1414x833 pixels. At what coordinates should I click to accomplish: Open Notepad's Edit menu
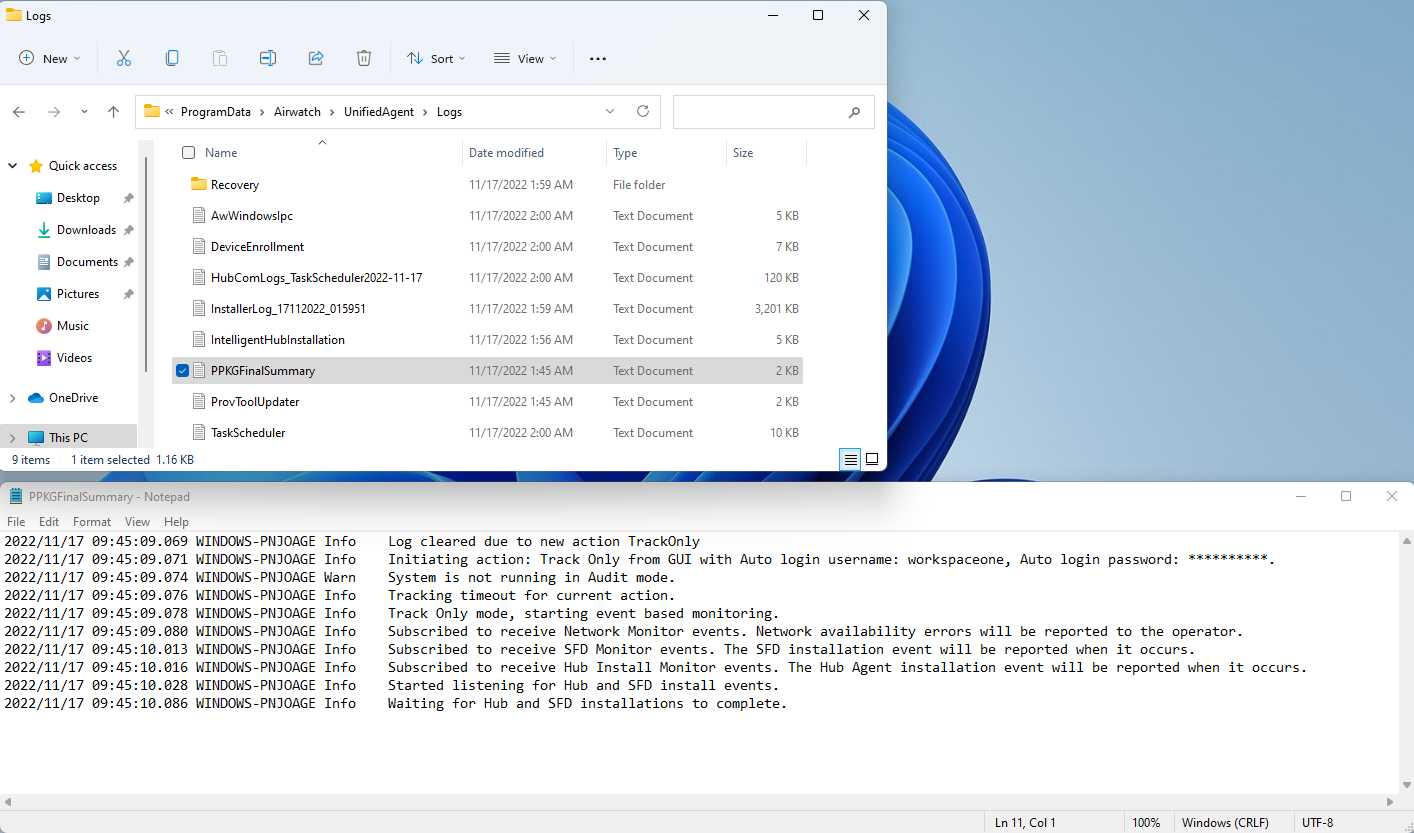click(x=48, y=521)
